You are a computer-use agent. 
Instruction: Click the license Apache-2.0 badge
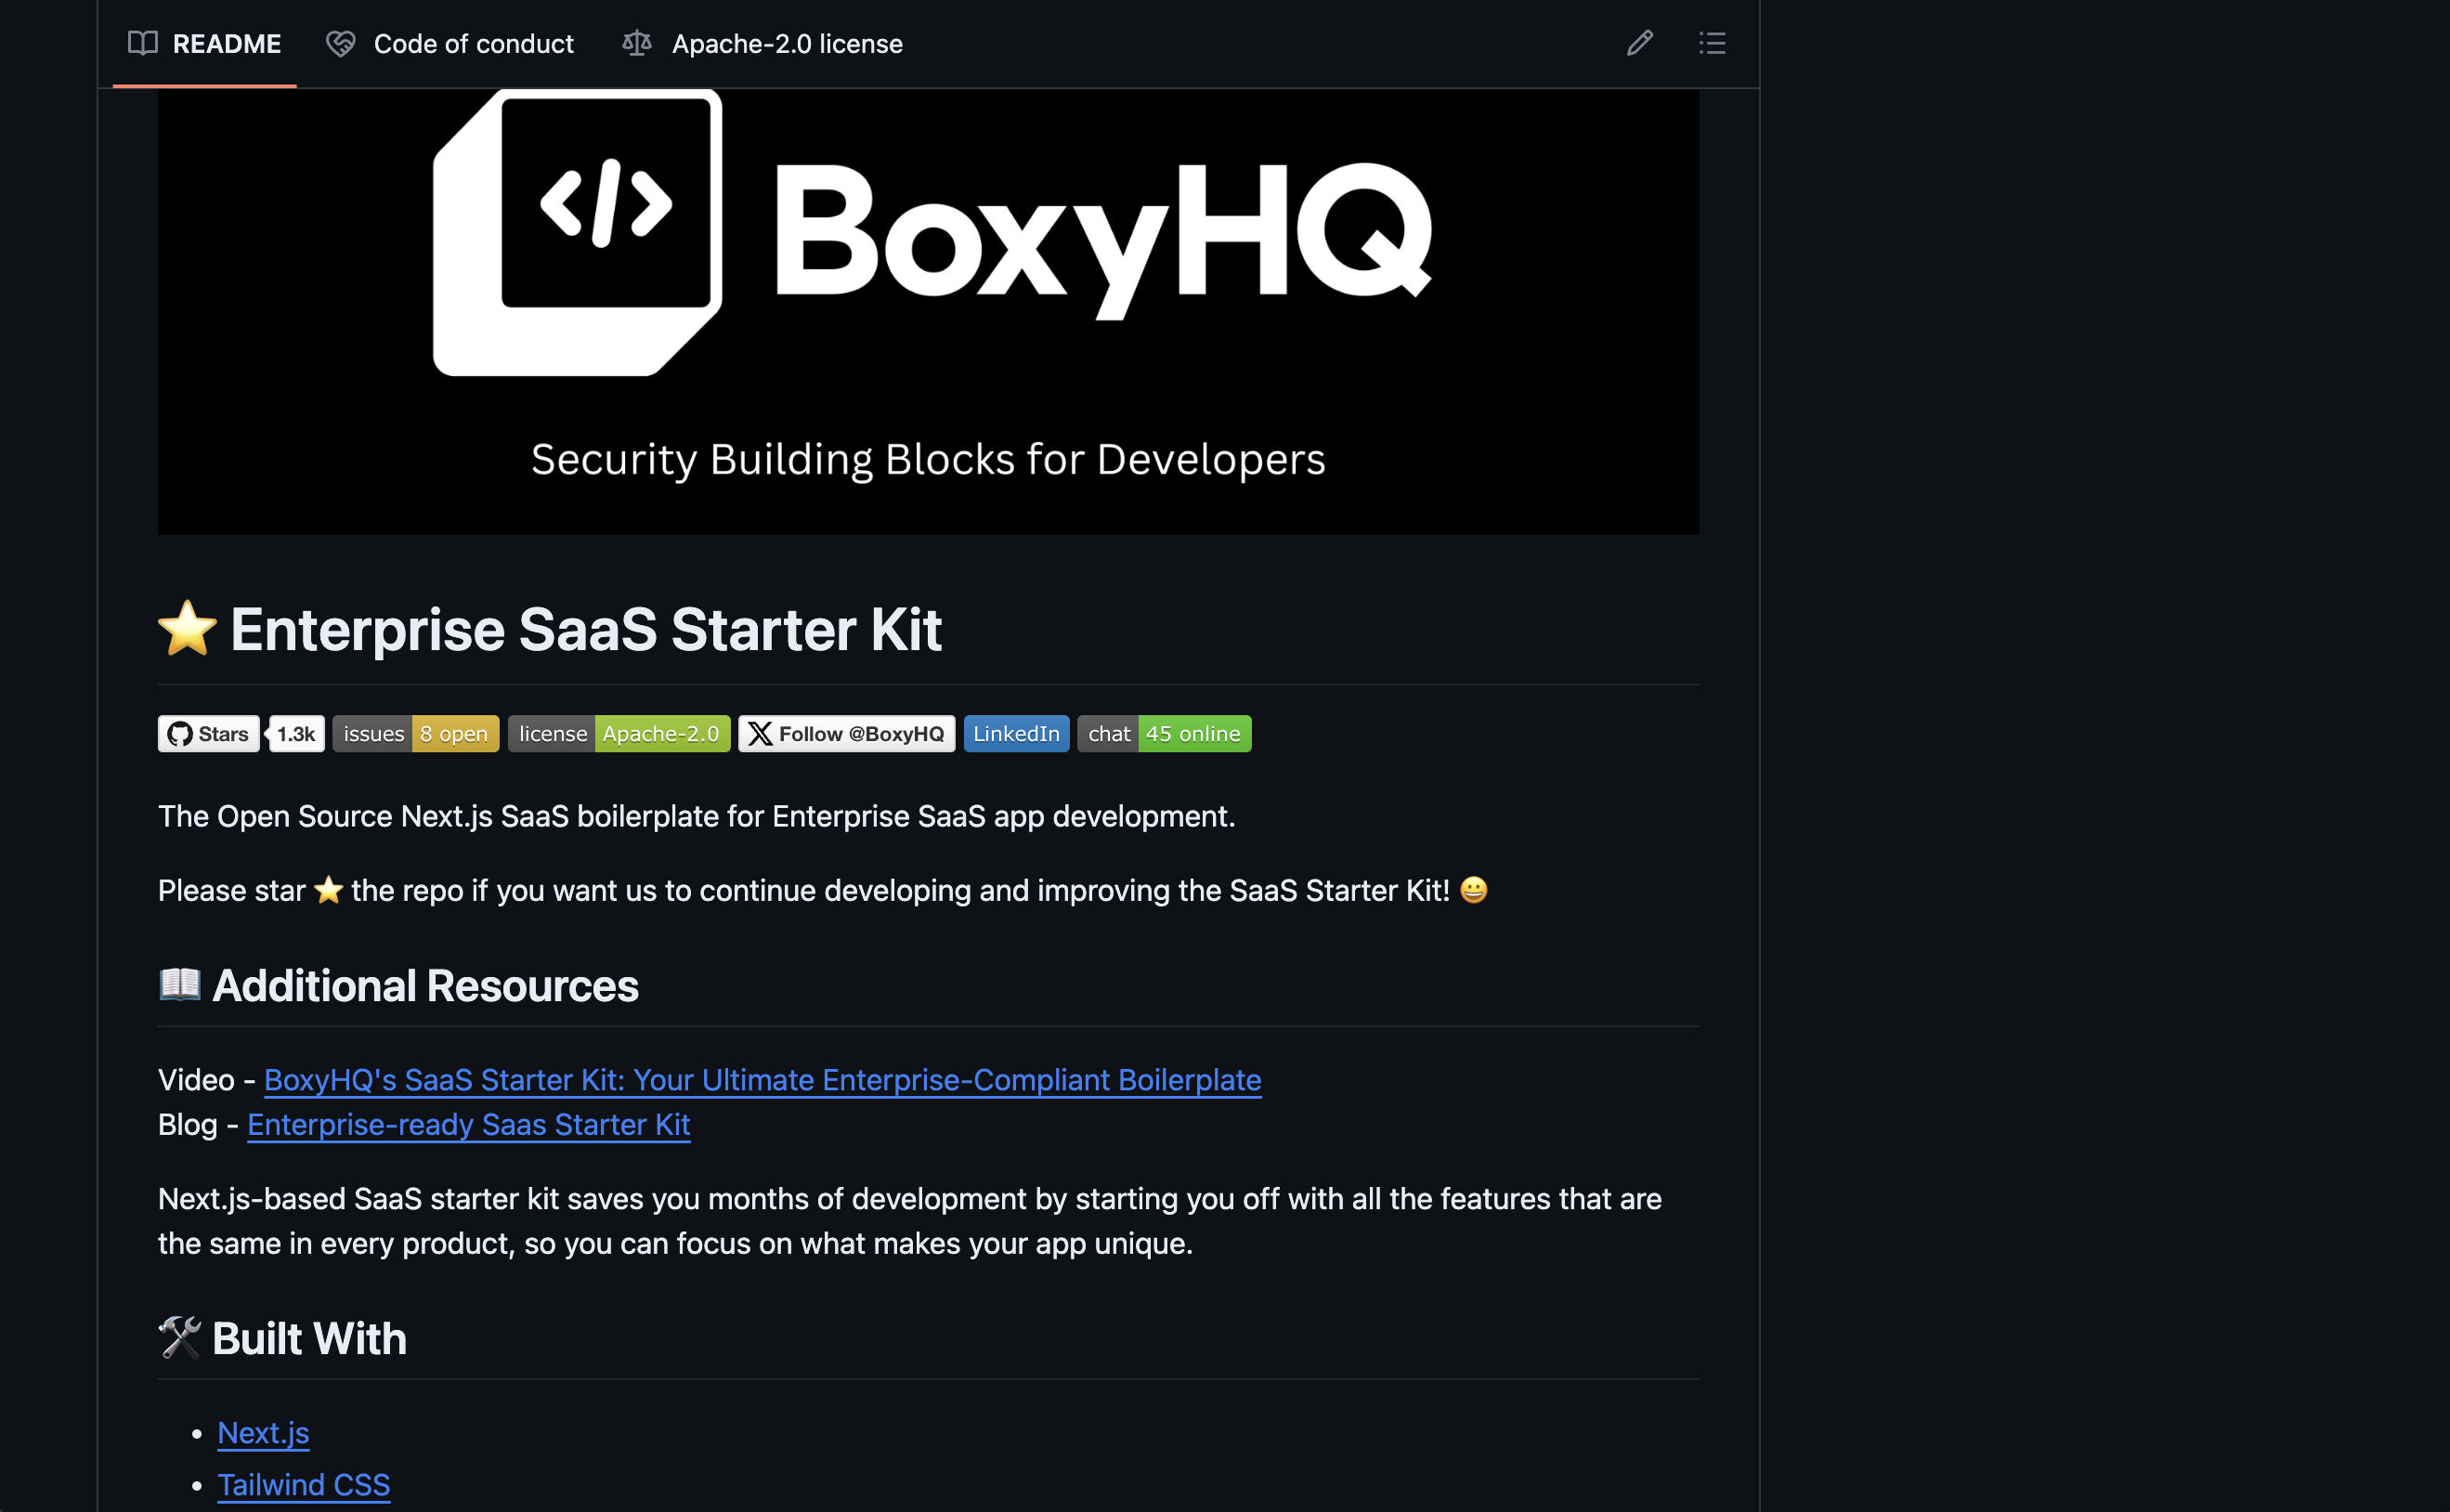[x=619, y=734]
